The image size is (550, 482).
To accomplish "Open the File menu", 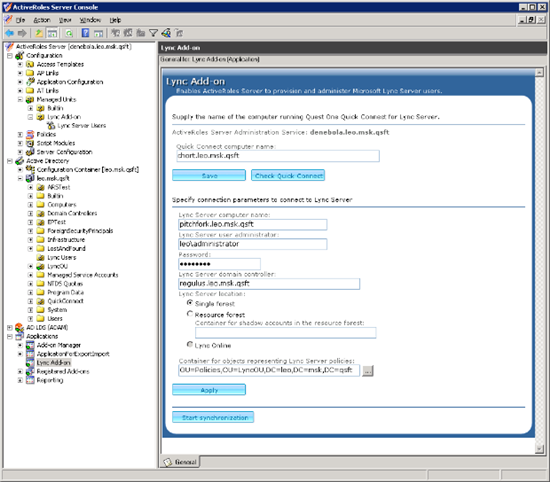I will (x=20, y=20).
